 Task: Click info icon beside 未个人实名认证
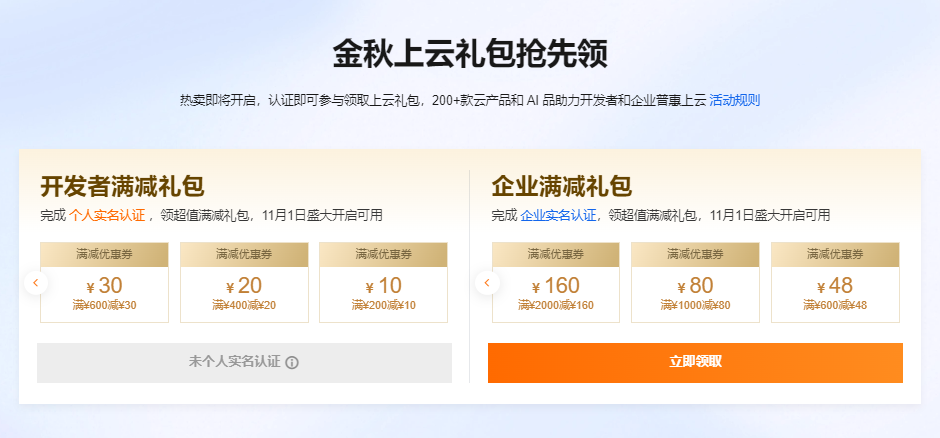tap(292, 363)
